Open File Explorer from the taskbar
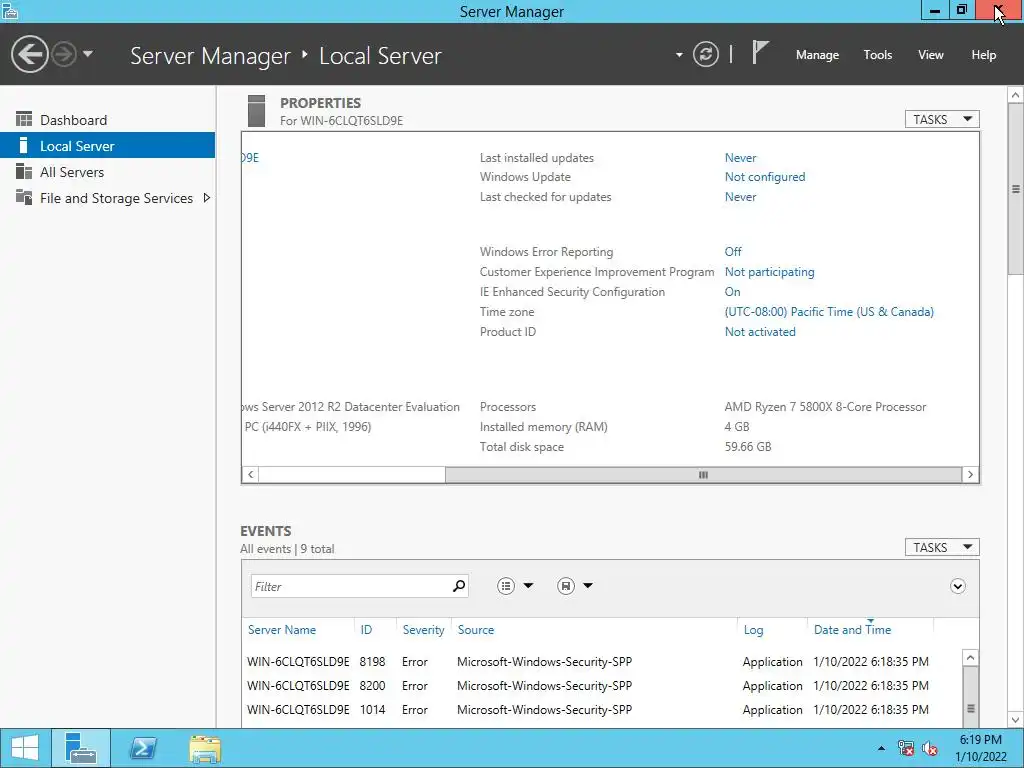 tap(205, 748)
